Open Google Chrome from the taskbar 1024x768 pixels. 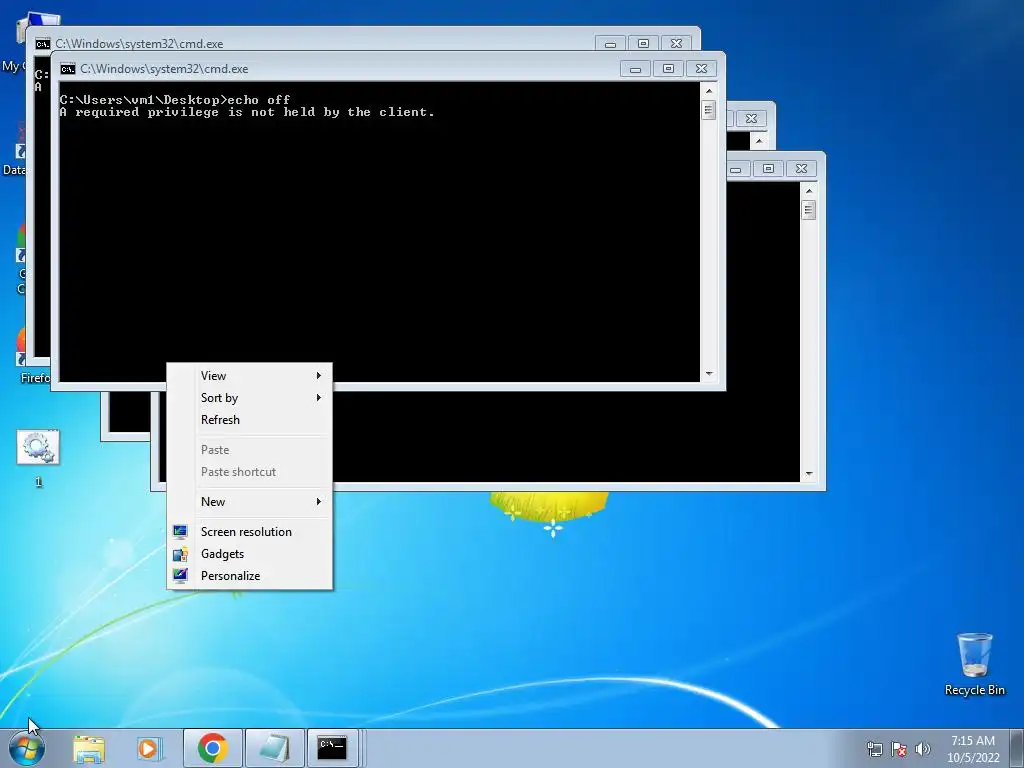point(212,748)
